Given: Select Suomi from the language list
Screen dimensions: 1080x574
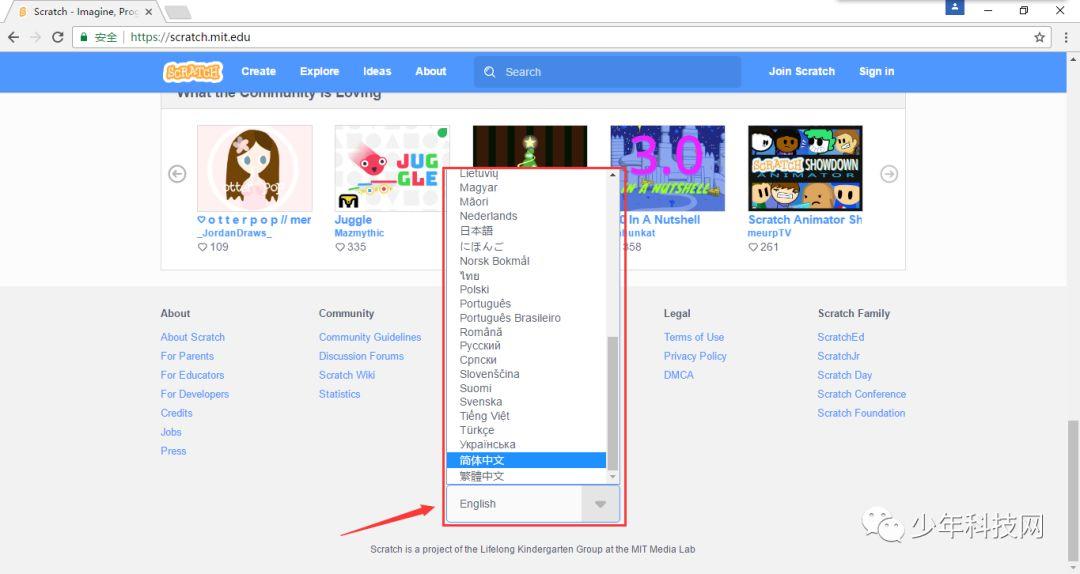Looking at the screenshot, I should point(526,388).
